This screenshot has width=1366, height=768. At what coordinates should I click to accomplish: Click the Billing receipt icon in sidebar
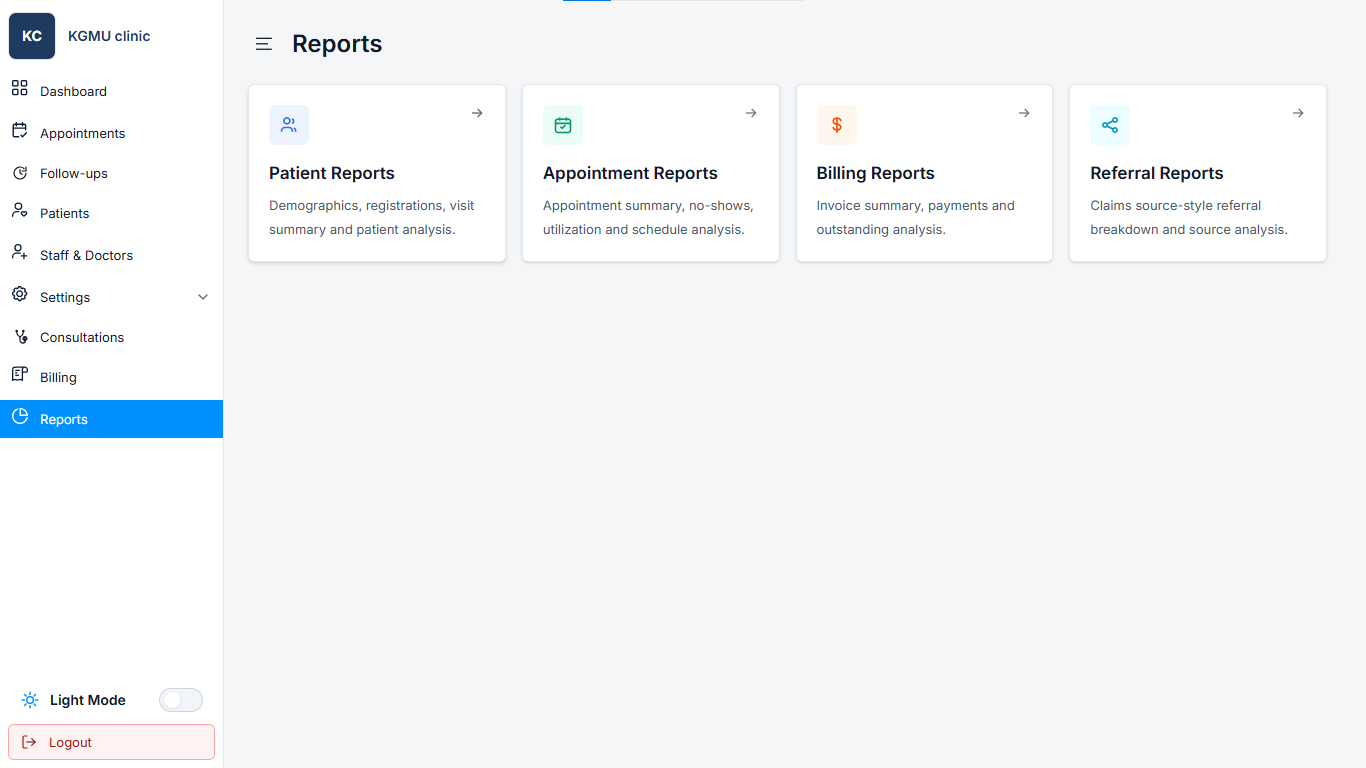[x=19, y=374]
